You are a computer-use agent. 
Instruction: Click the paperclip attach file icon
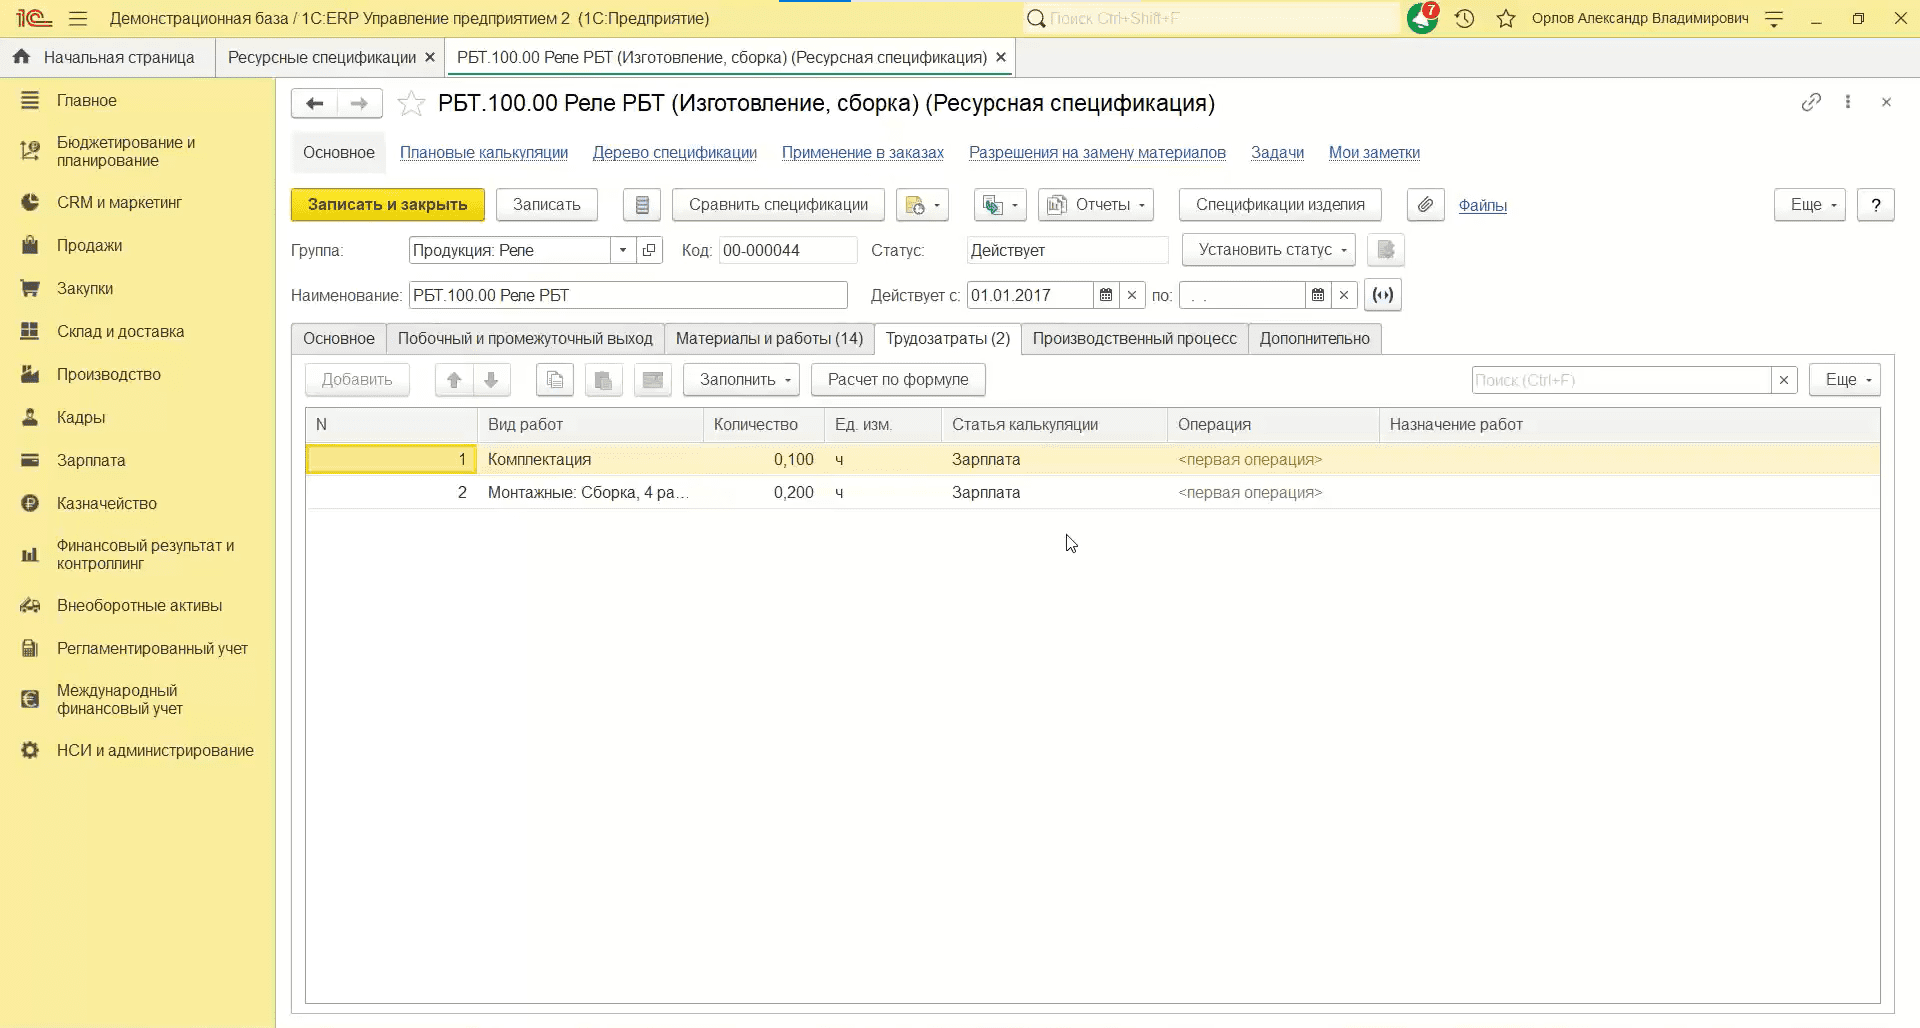(1426, 205)
